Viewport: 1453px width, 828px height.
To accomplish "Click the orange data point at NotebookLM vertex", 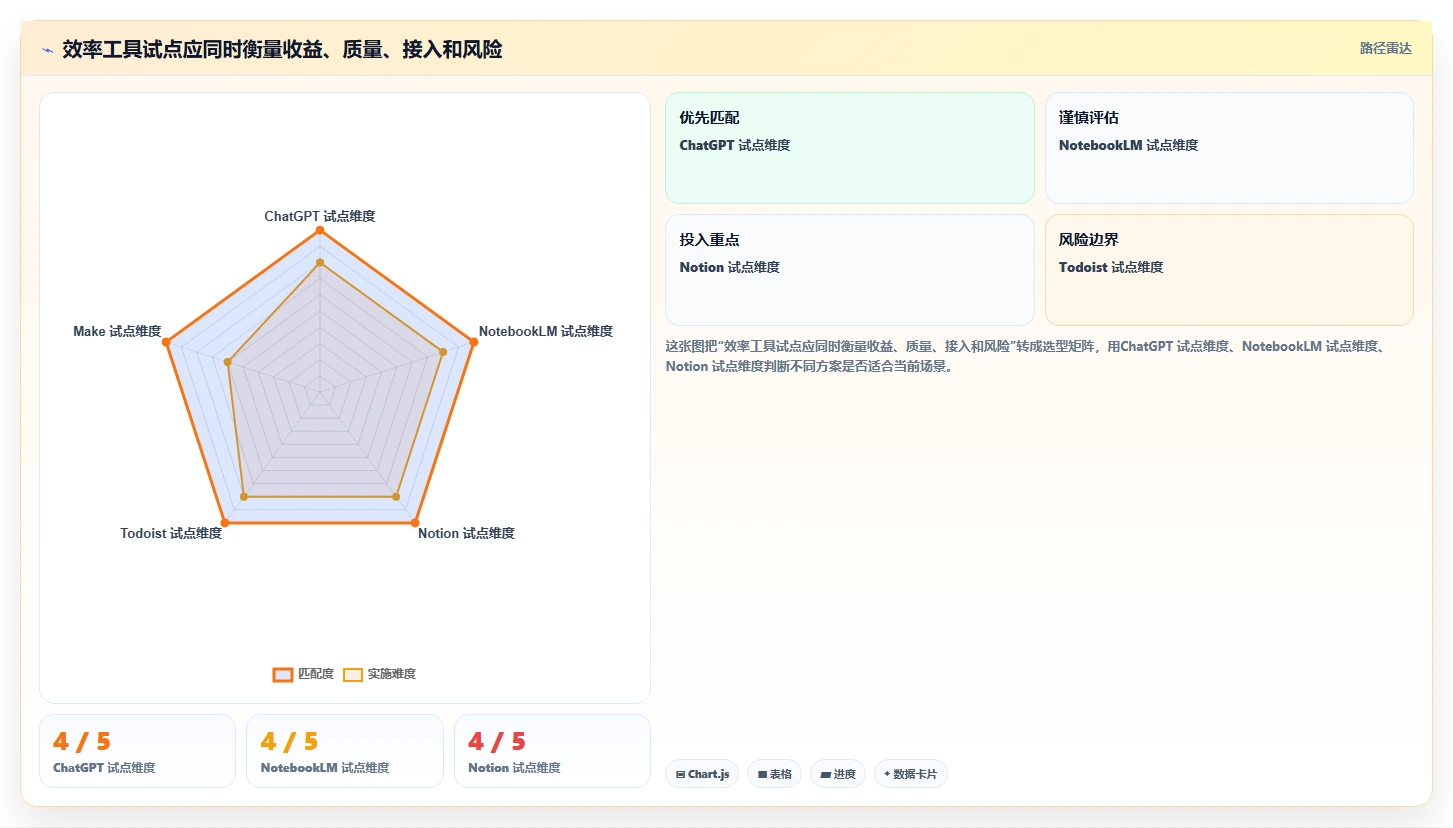I will pyautogui.click(x=473, y=342).
